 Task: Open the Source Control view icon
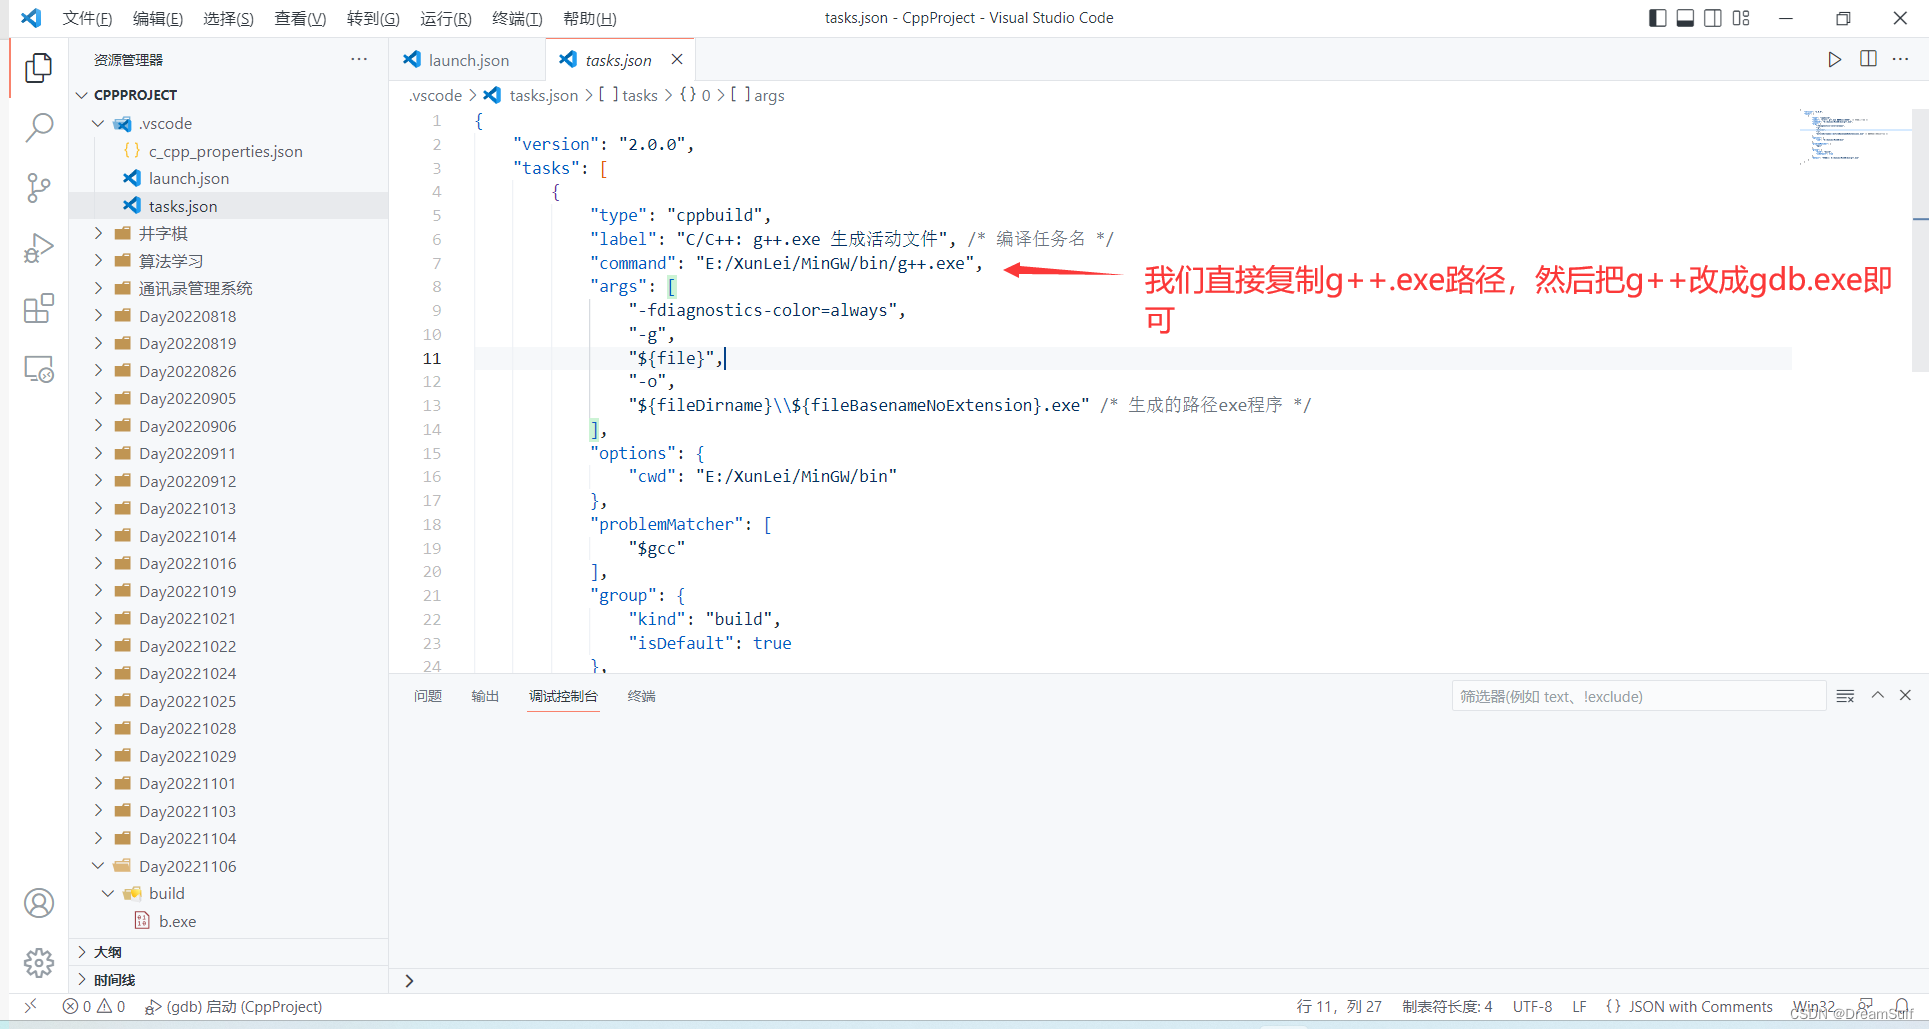38,188
